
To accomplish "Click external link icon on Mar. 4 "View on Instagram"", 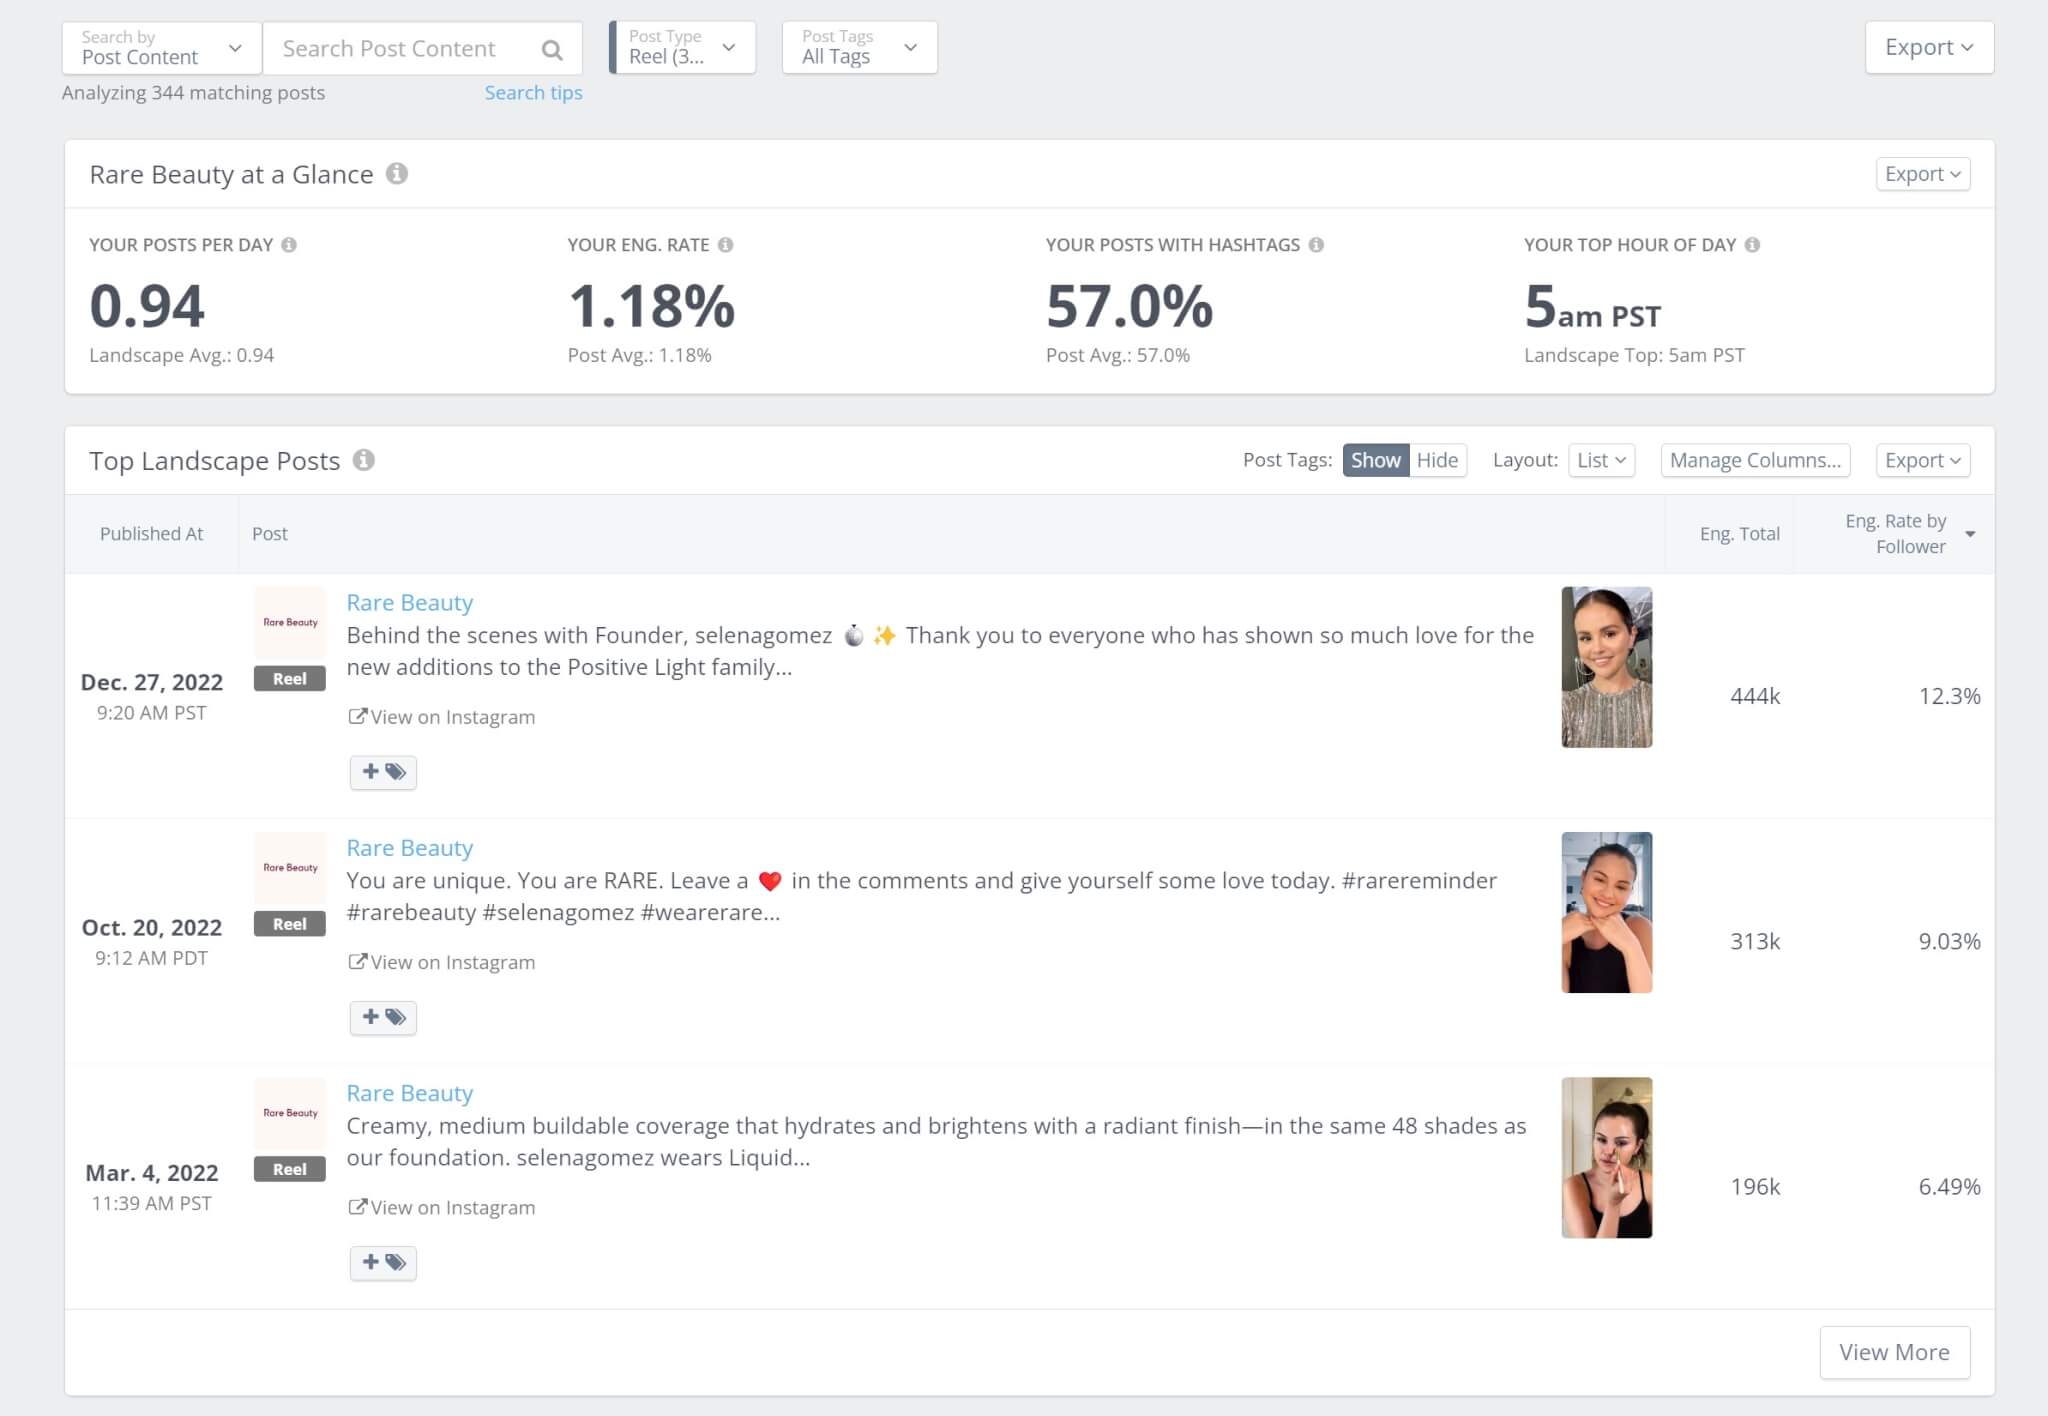I will 356,1207.
